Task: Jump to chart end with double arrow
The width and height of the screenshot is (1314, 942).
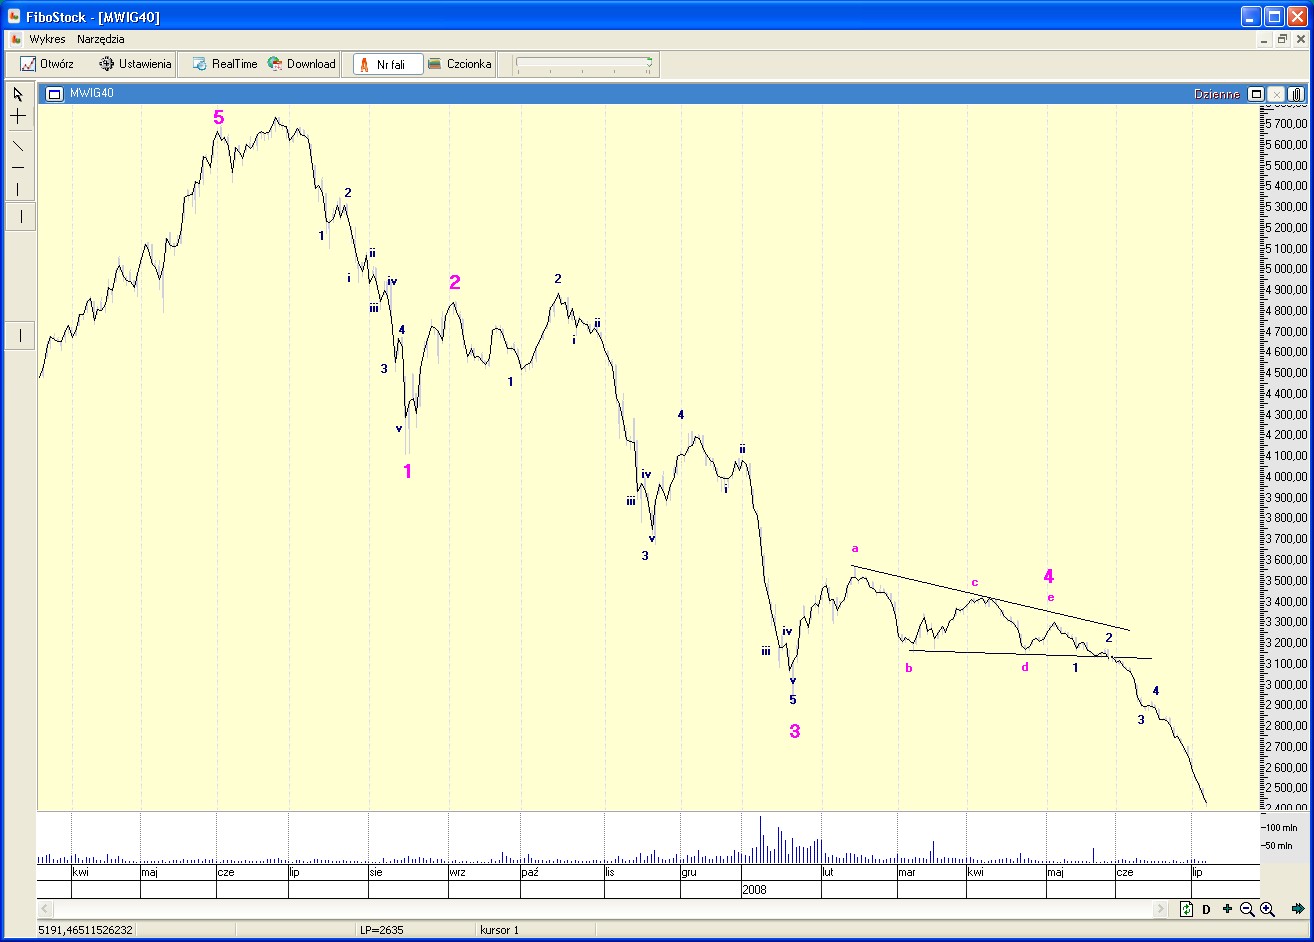Action: (1298, 909)
